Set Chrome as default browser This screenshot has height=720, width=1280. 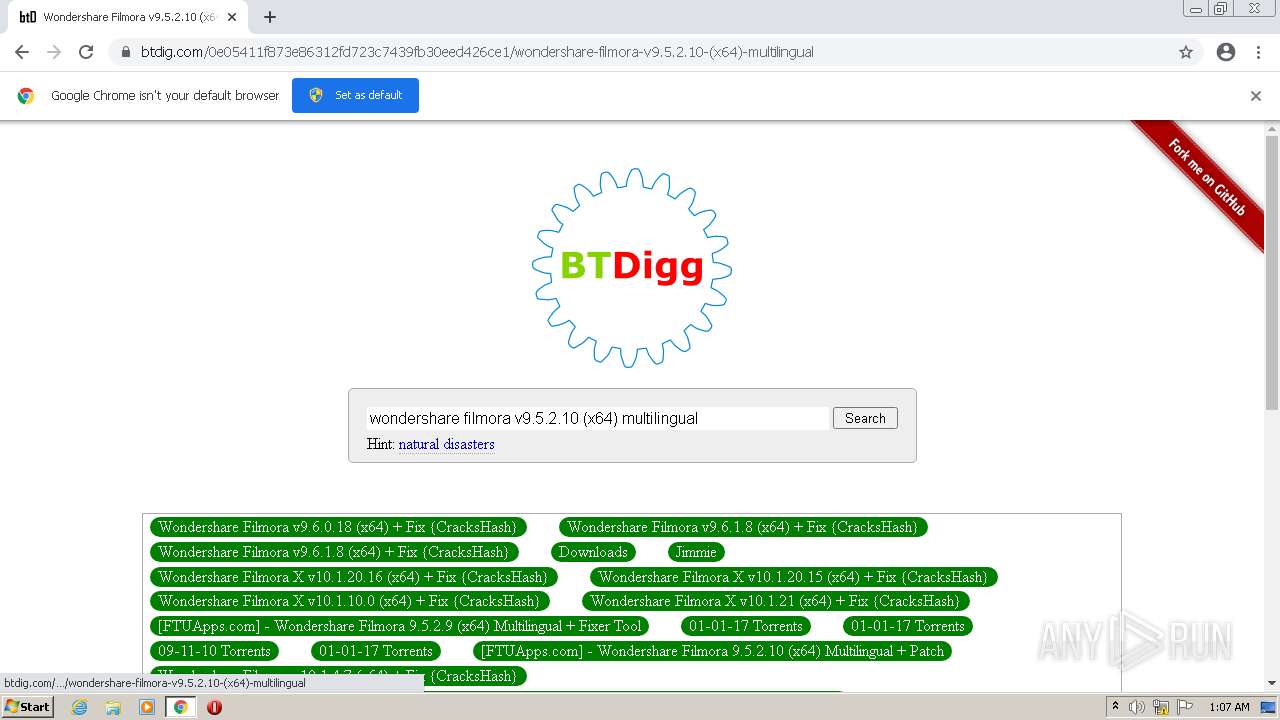(355, 95)
